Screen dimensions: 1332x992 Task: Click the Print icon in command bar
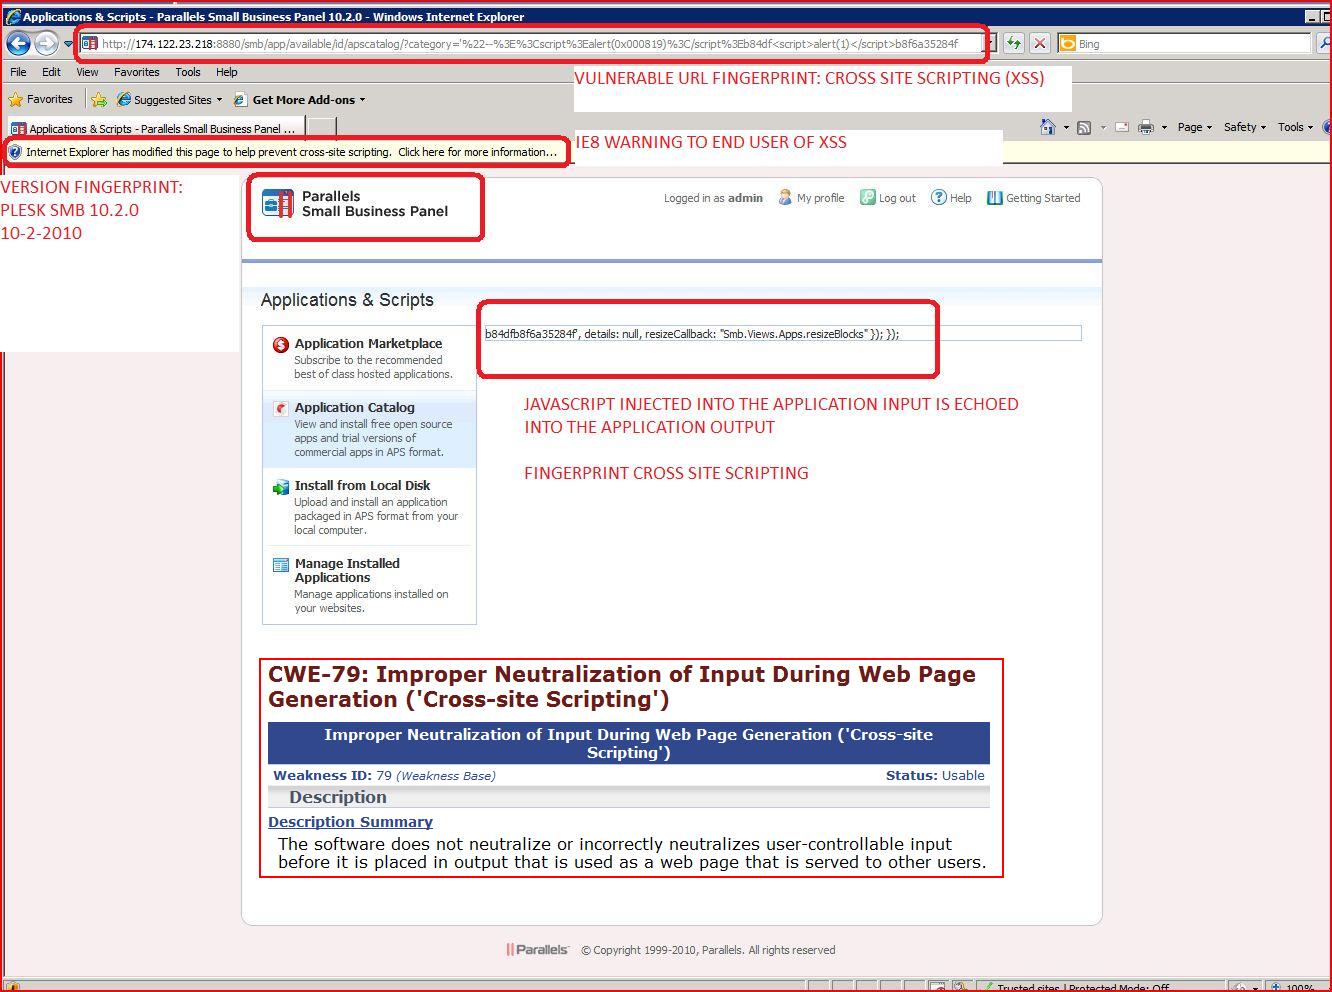click(1146, 127)
